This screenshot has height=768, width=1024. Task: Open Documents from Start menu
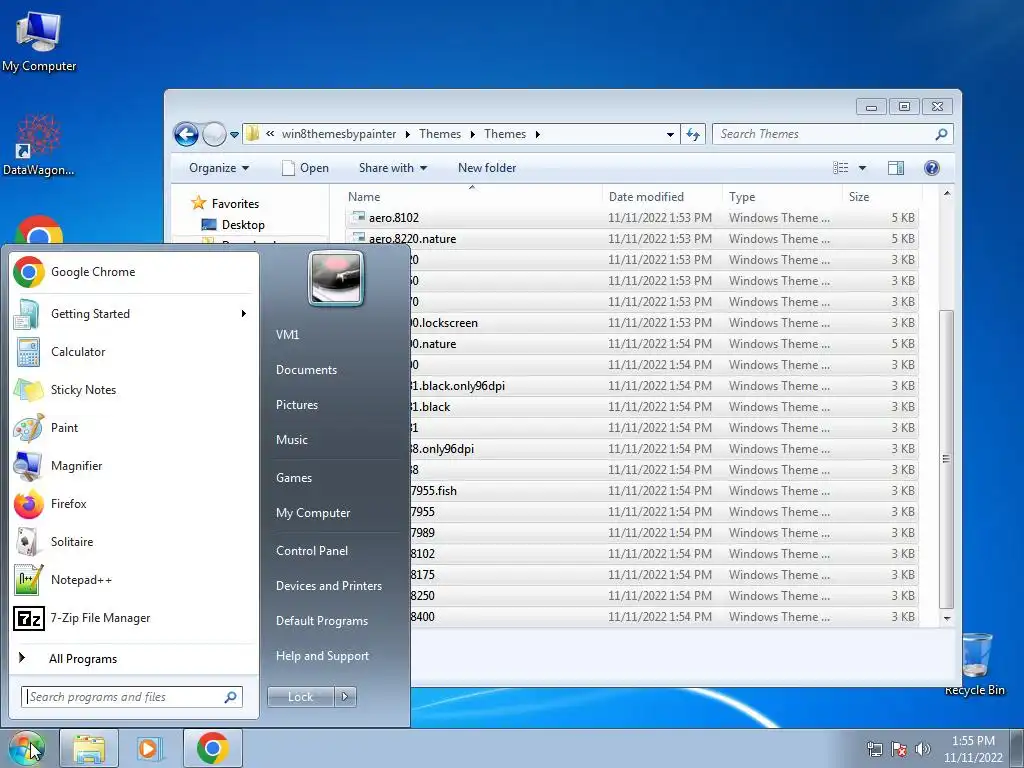[x=306, y=370]
